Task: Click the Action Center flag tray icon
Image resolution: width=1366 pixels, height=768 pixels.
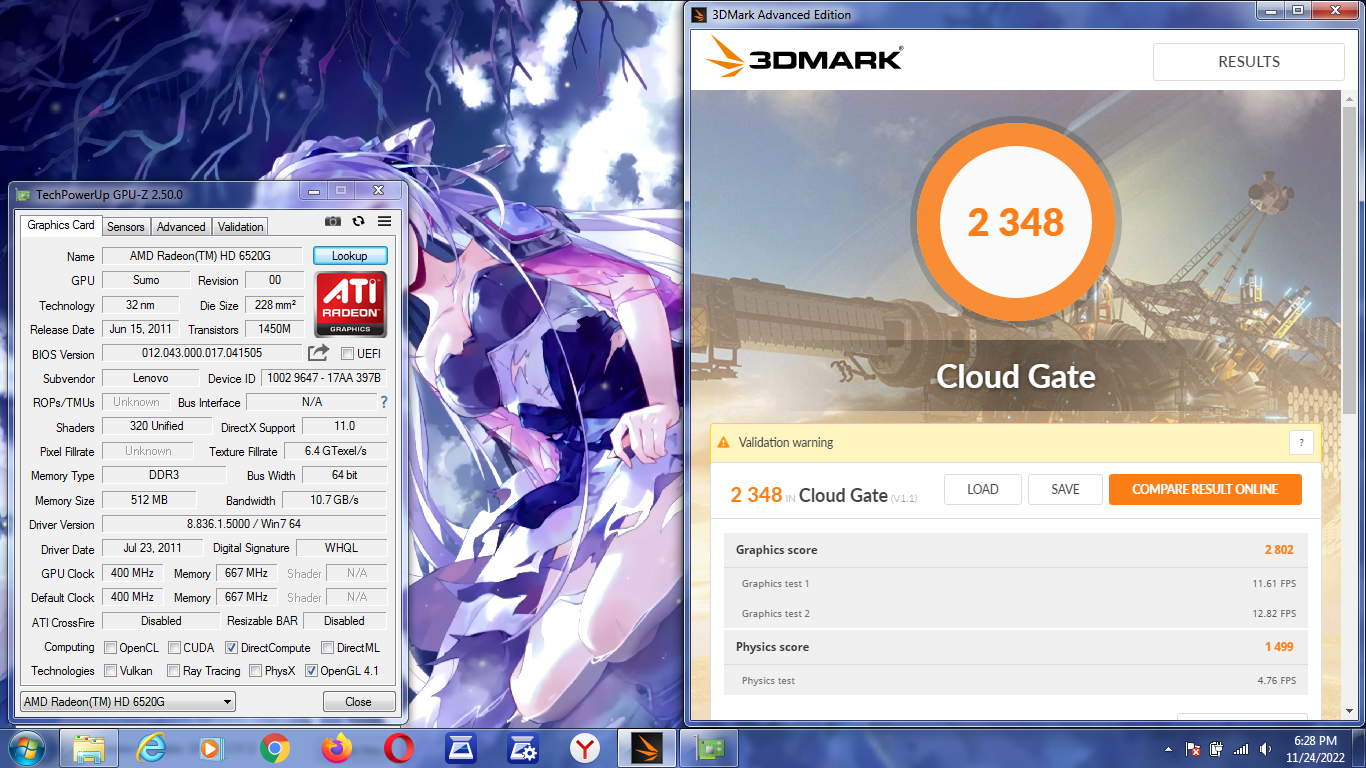Action: pyautogui.click(x=1193, y=749)
